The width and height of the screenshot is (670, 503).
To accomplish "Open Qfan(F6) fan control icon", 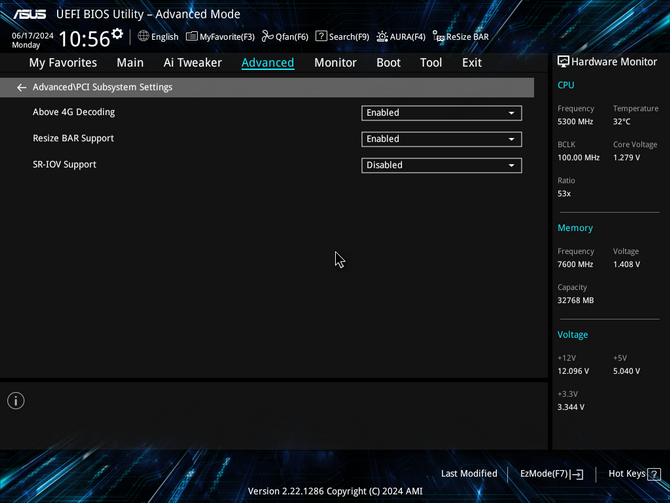I will point(267,36).
